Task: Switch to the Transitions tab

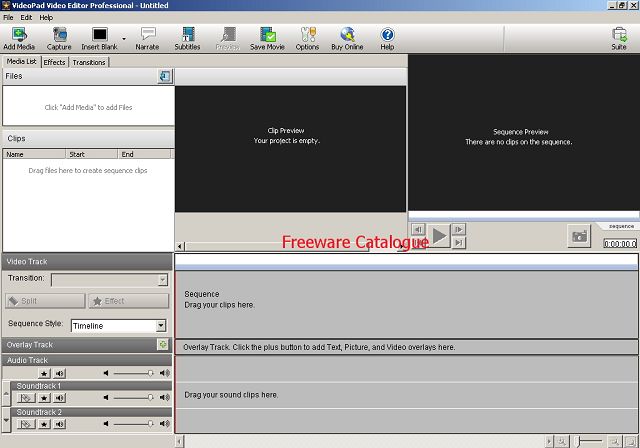Action: [89, 62]
